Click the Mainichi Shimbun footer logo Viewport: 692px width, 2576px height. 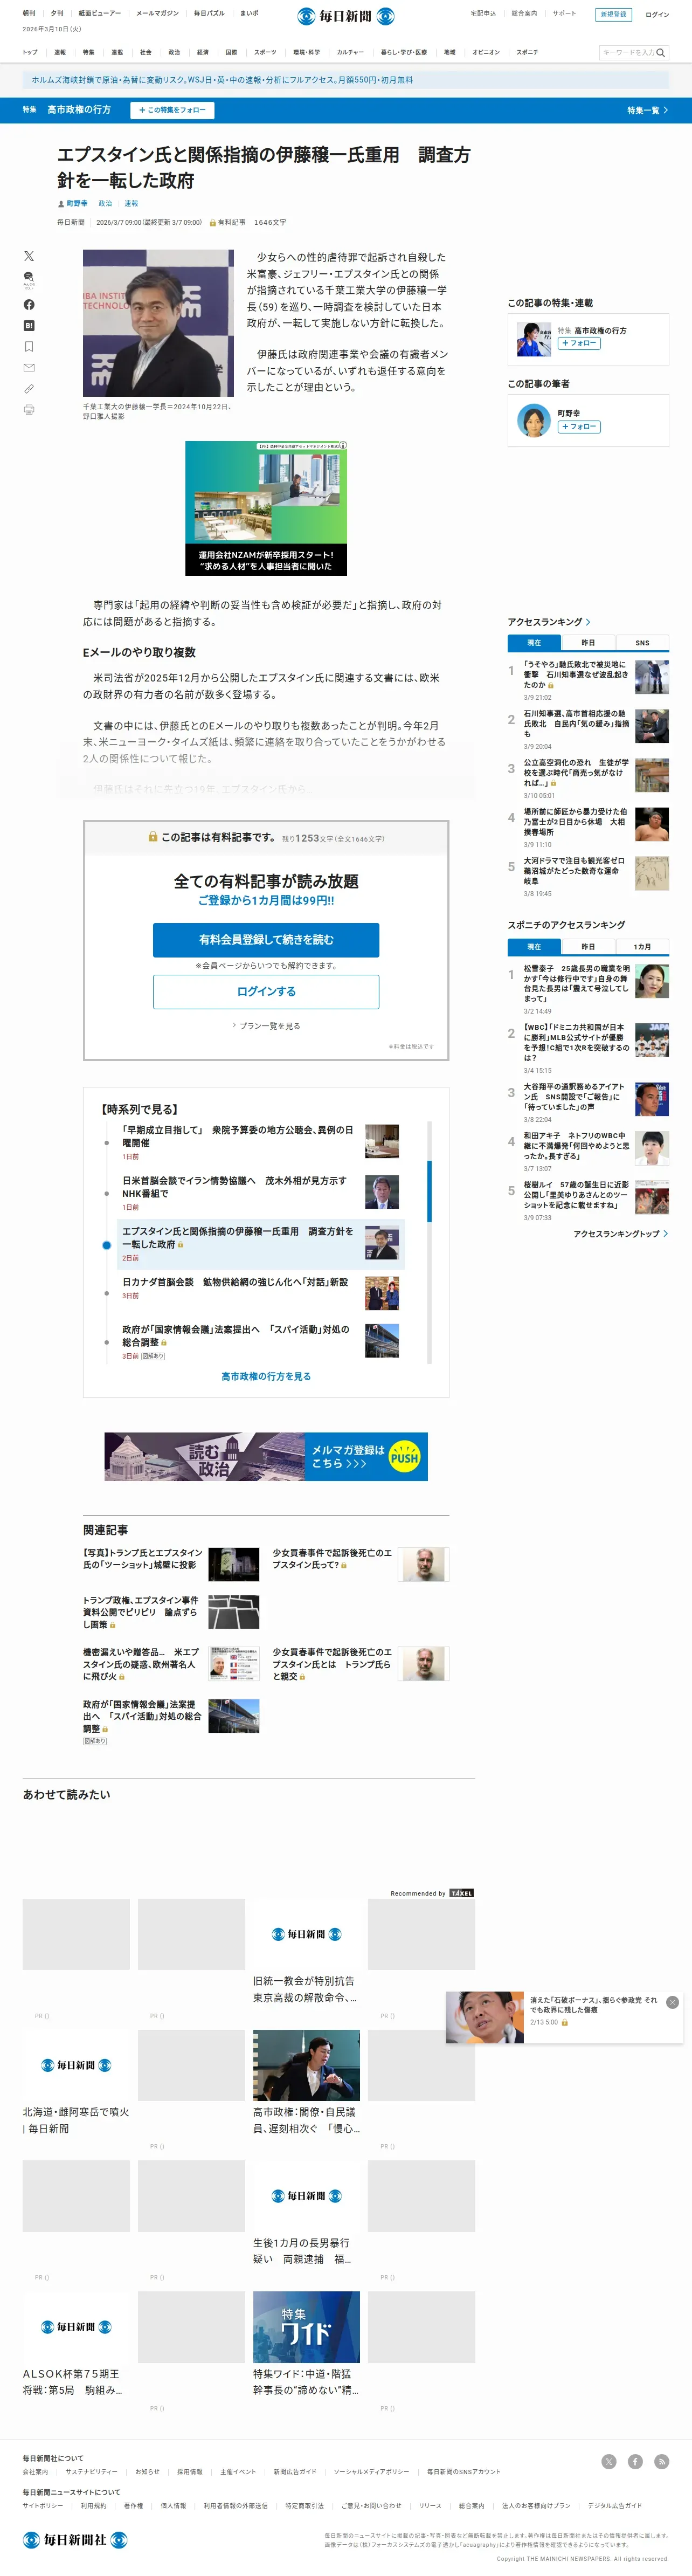pos(75,2539)
